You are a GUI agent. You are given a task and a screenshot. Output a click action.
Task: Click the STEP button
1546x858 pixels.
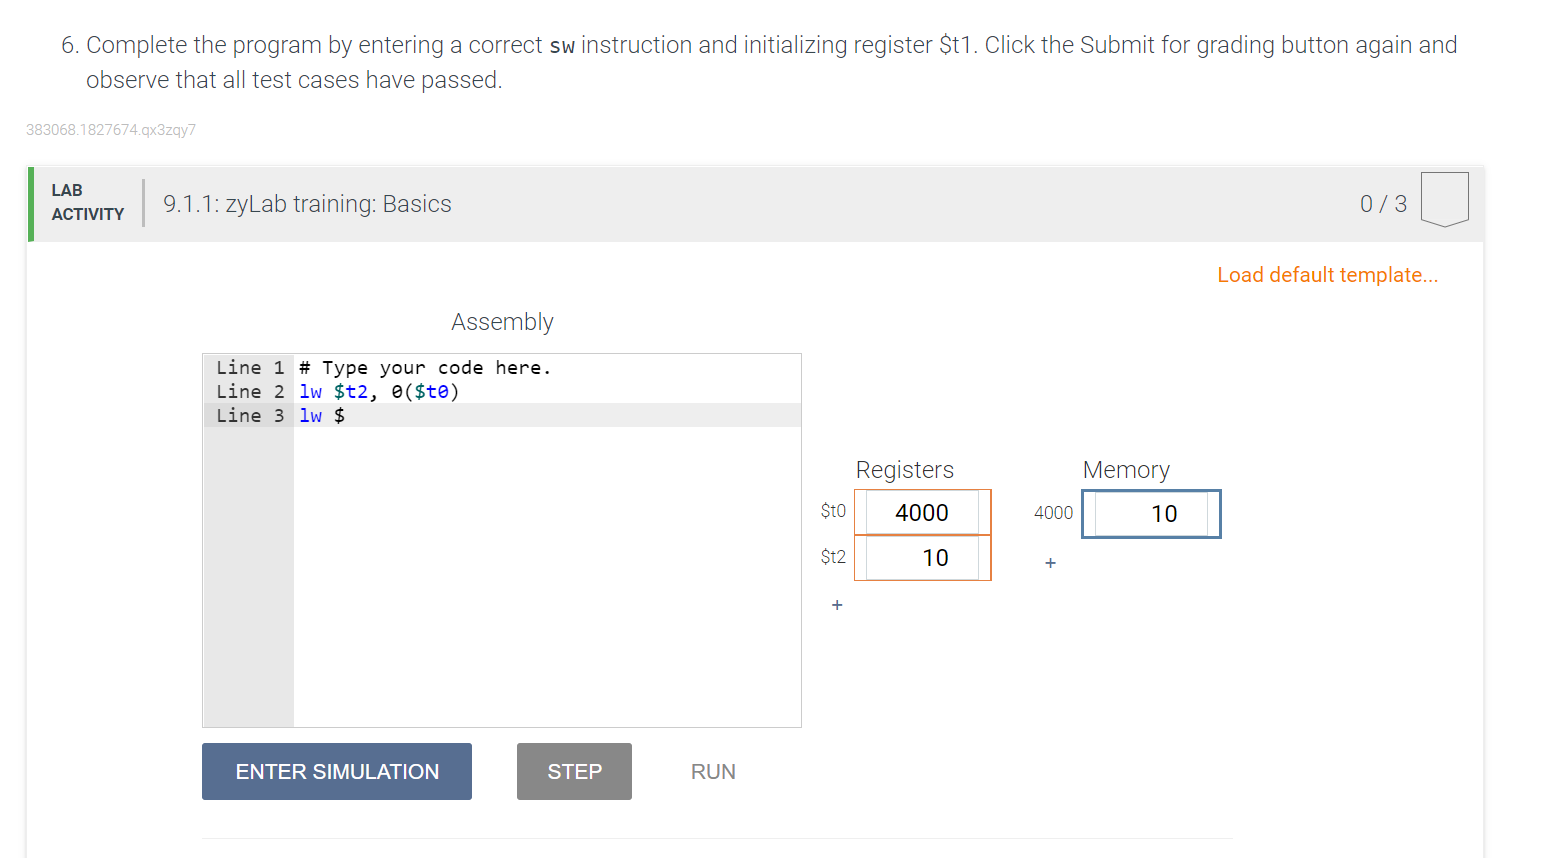point(574,771)
